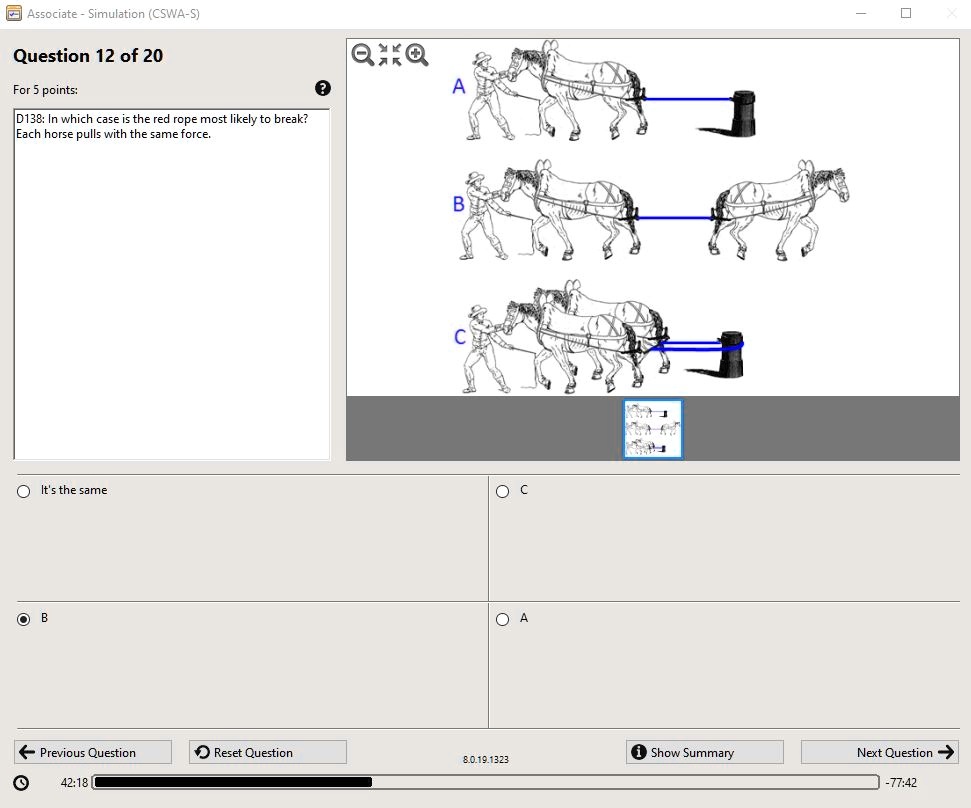Click the info icon beside Show Summary
The height and width of the screenshot is (808, 971).
point(638,751)
